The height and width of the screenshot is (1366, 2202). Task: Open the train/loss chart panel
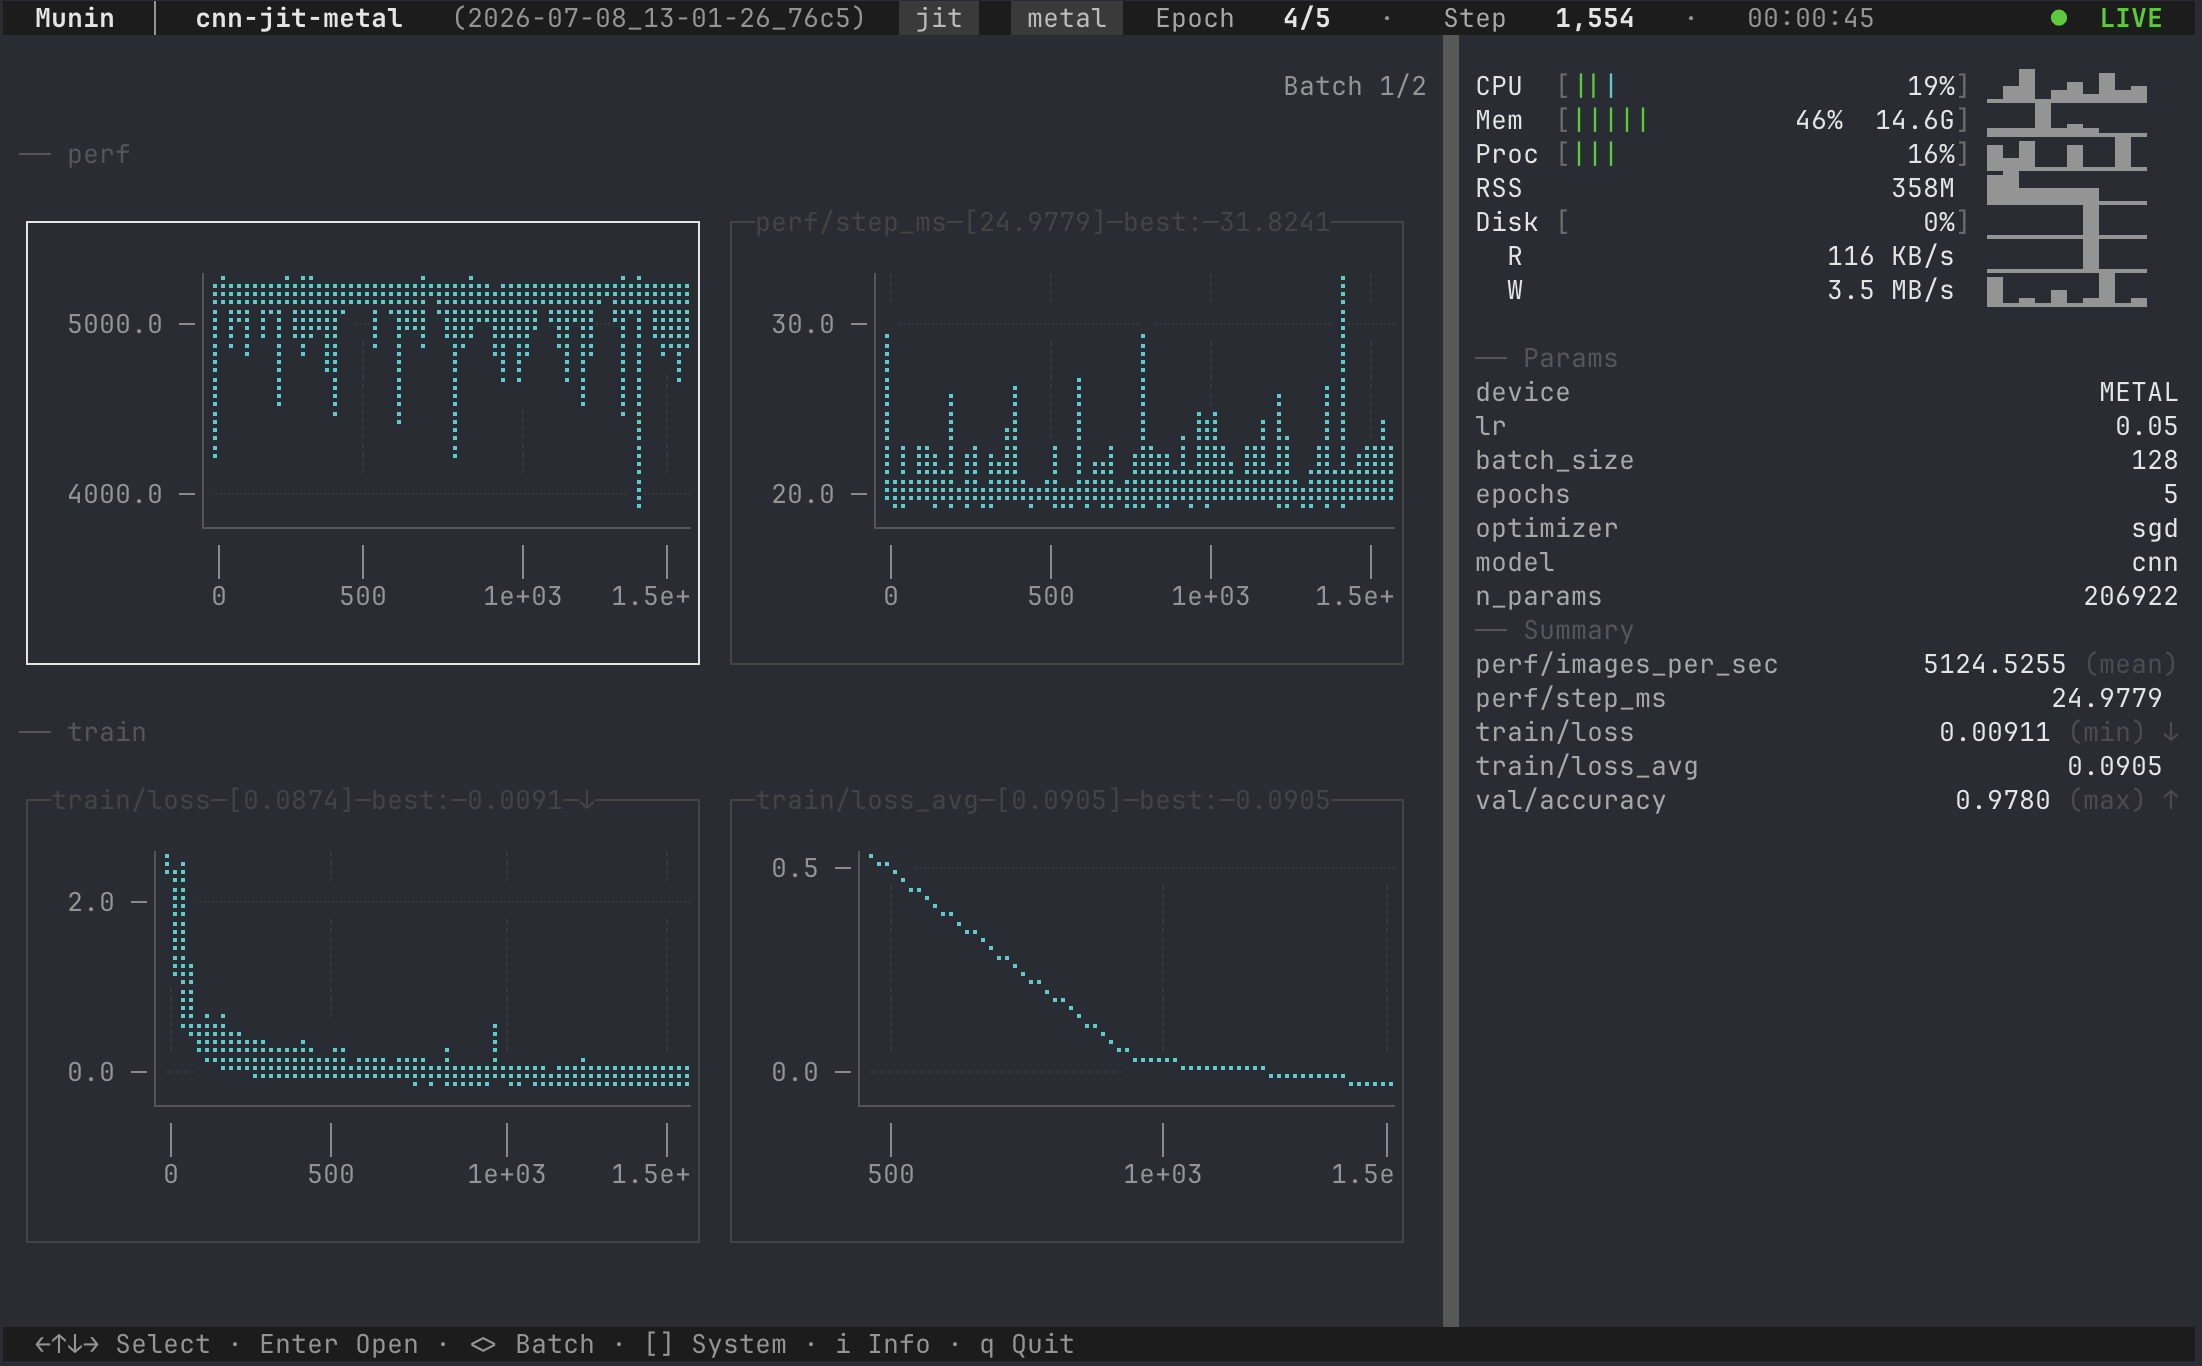(363, 1021)
